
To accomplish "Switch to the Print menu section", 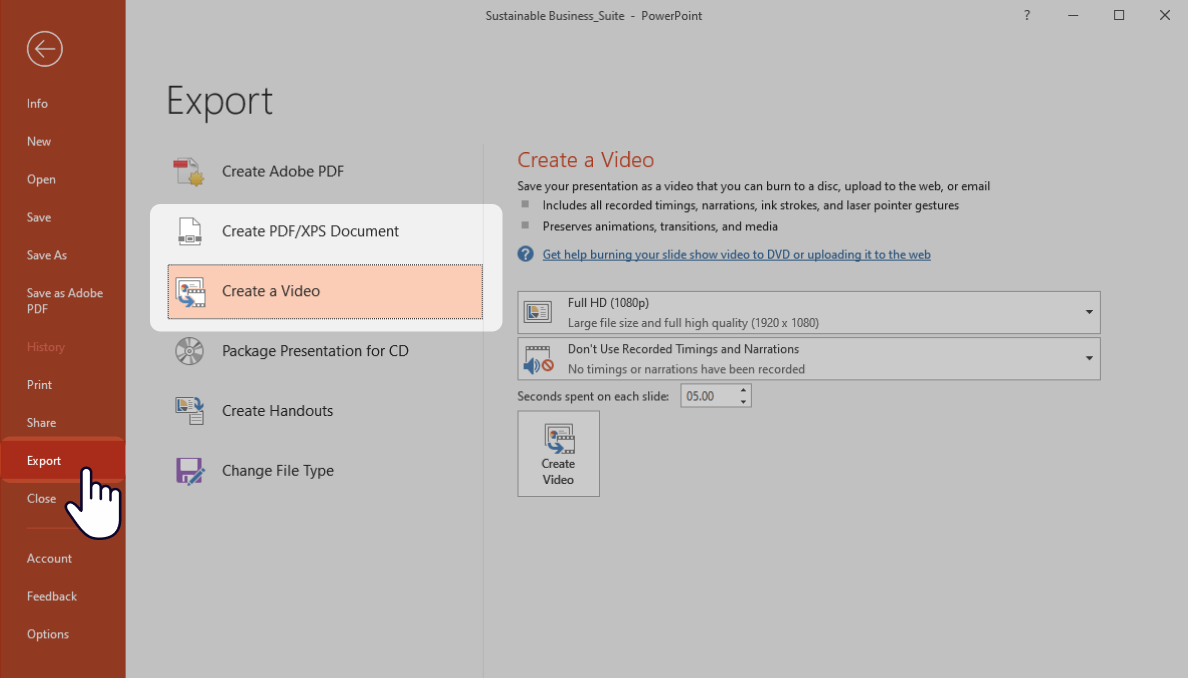I will [x=39, y=384].
